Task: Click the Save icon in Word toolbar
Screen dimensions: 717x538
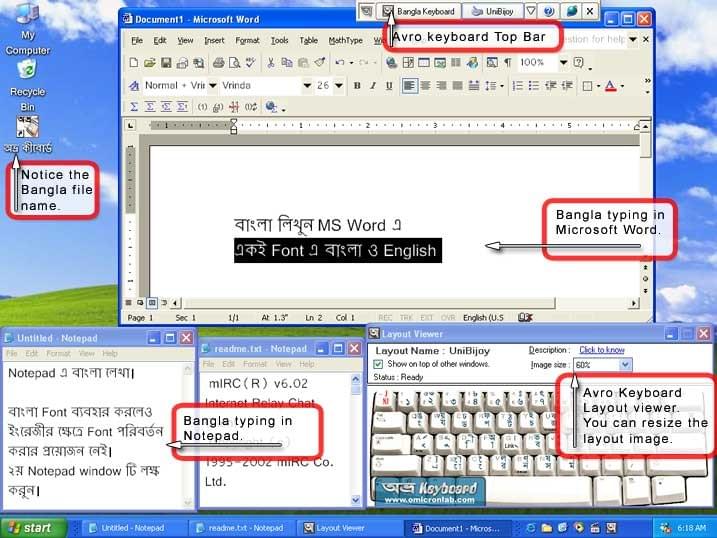Action: pos(166,63)
